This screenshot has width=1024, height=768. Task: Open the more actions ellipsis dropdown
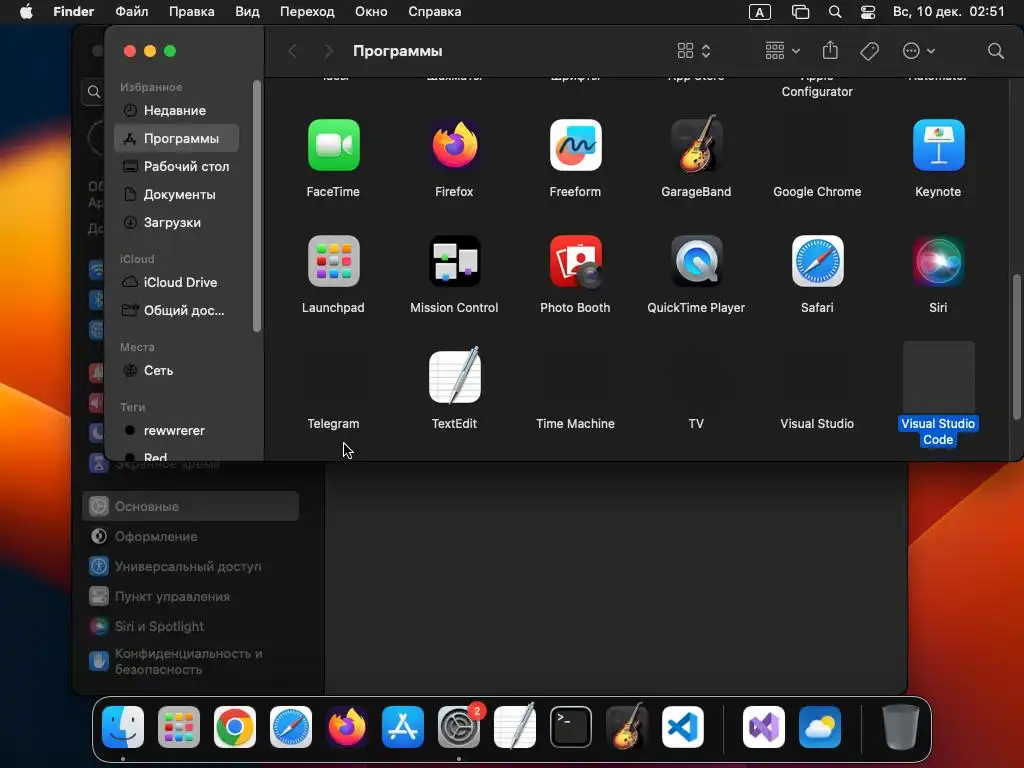pyautogui.click(x=918, y=51)
